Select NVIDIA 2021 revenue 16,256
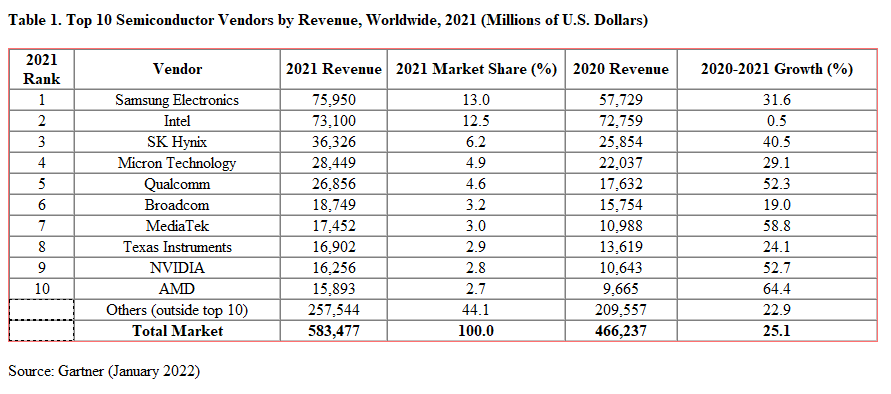This screenshot has width=891, height=394. (334, 268)
